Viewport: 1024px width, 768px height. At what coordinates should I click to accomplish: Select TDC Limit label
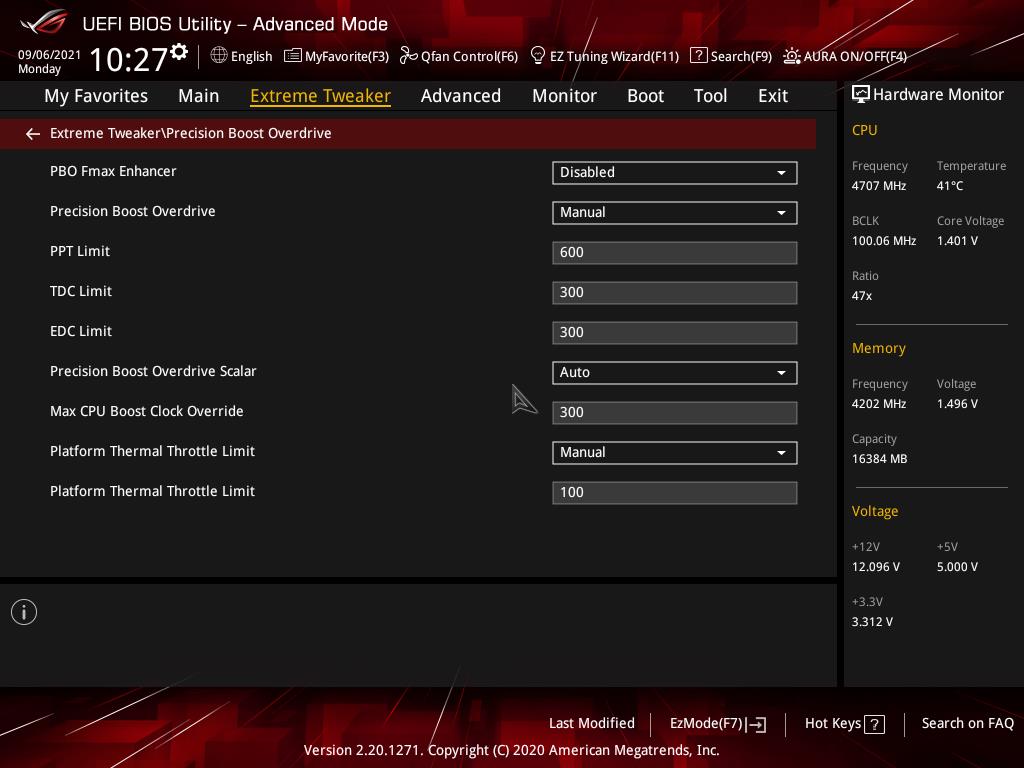pyautogui.click(x=81, y=291)
